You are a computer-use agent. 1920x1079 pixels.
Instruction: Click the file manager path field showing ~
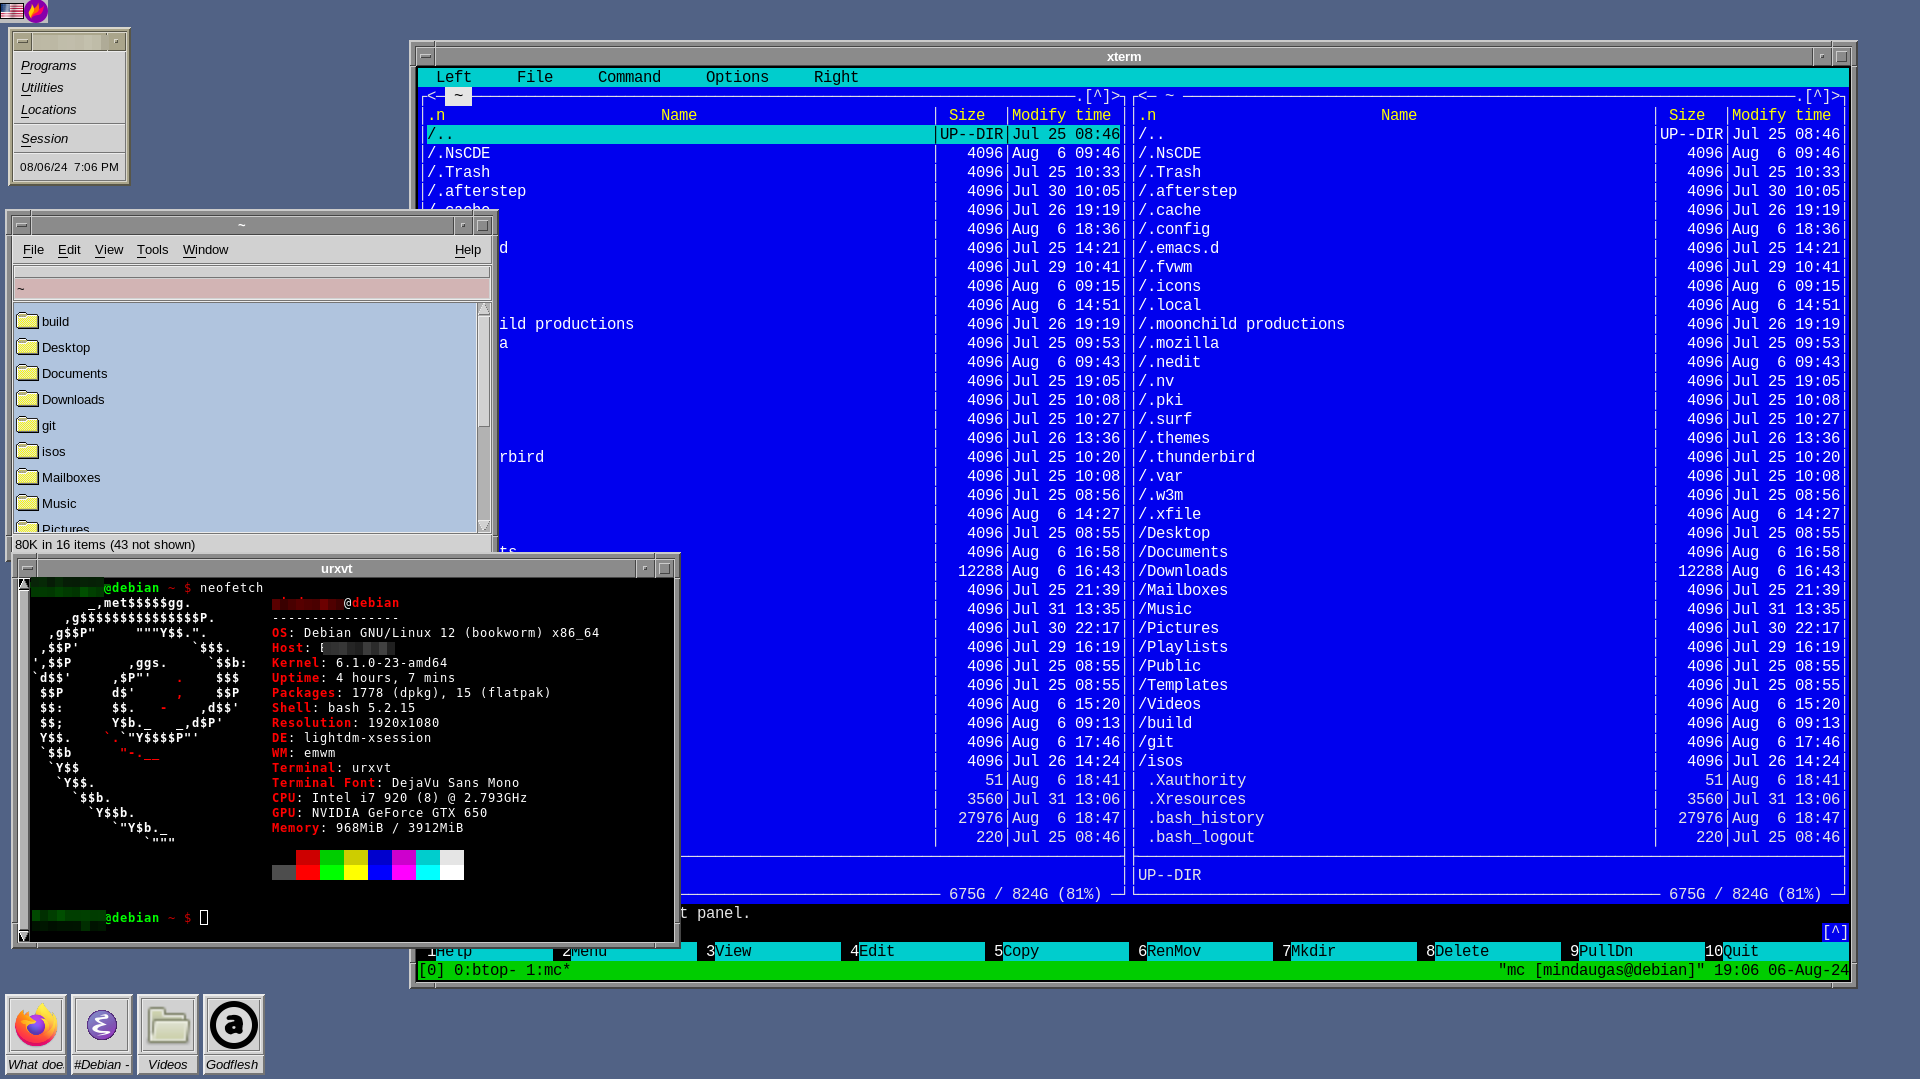coord(252,288)
